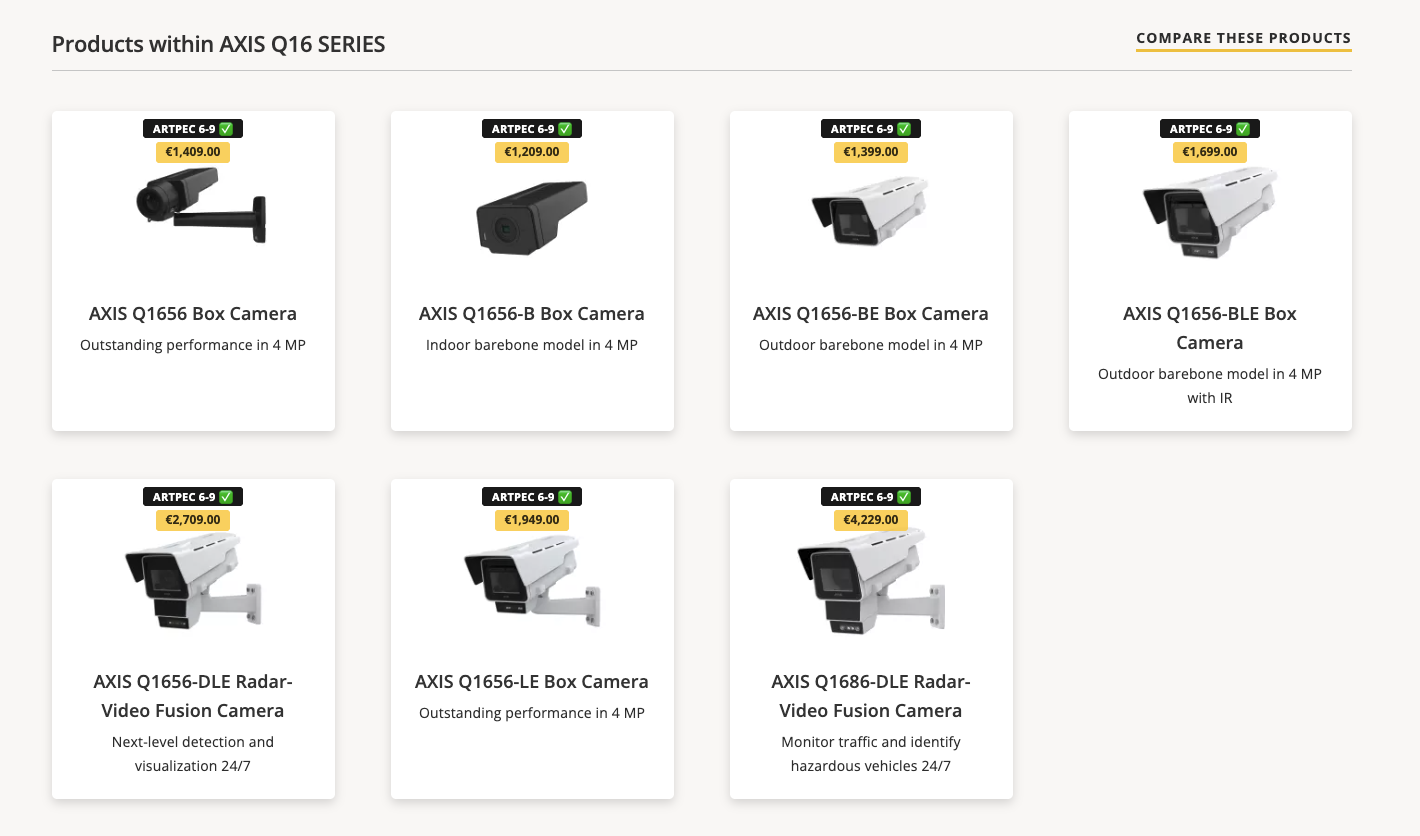
Task: Click the €1,209.00 price tag
Action: pos(532,152)
